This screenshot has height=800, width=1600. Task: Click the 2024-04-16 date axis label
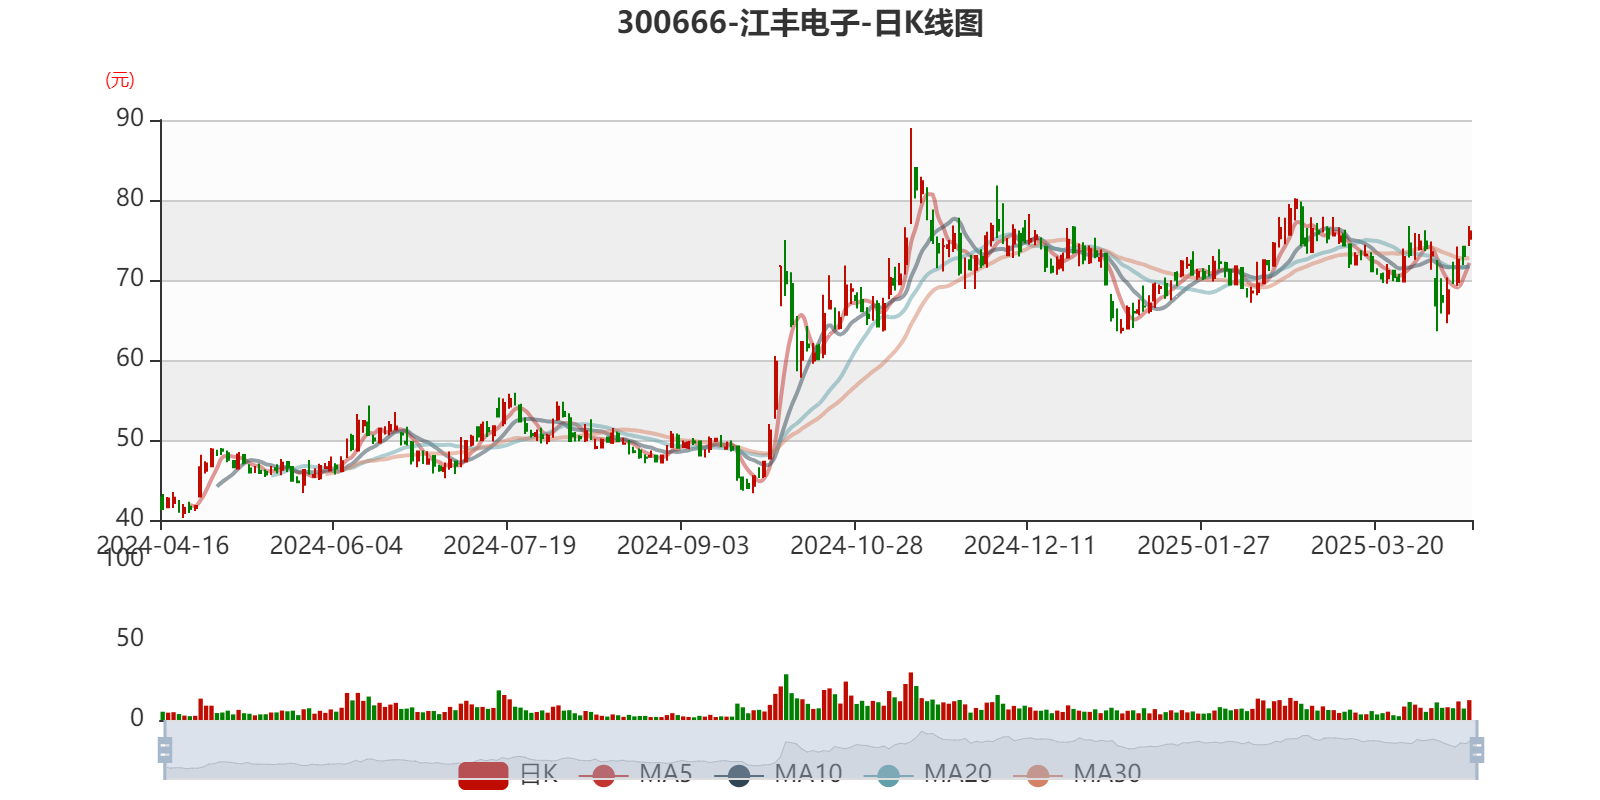(x=163, y=546)
